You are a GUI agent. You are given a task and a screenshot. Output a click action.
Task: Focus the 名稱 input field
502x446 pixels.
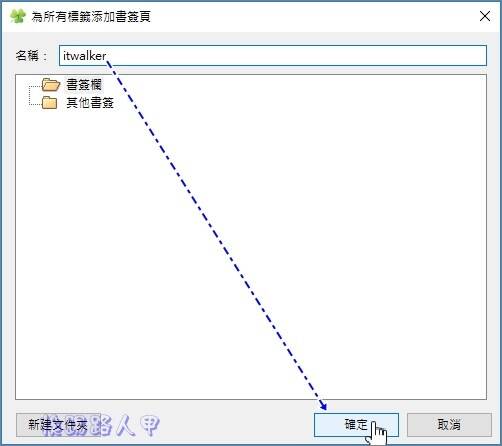[x=273, y=55]
